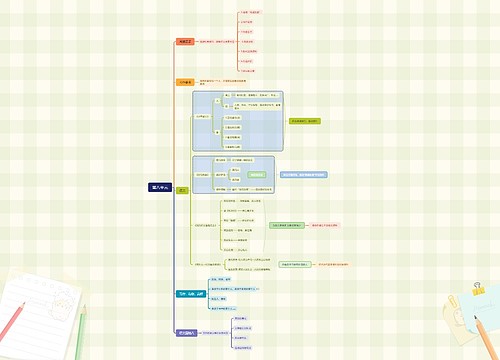Click the olive summary label beside upper blue box
Screen dimensions: 500x360
point(305,121)
